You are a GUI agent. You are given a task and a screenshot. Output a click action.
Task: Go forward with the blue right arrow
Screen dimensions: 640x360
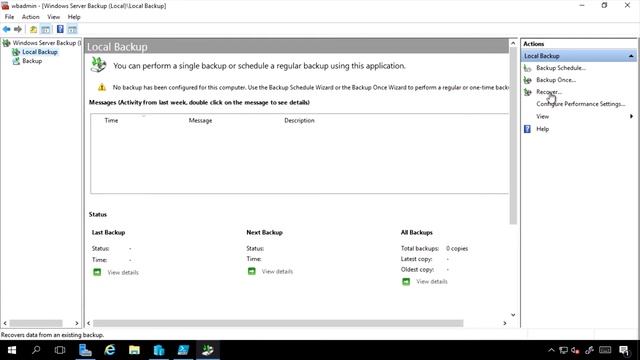18,29
